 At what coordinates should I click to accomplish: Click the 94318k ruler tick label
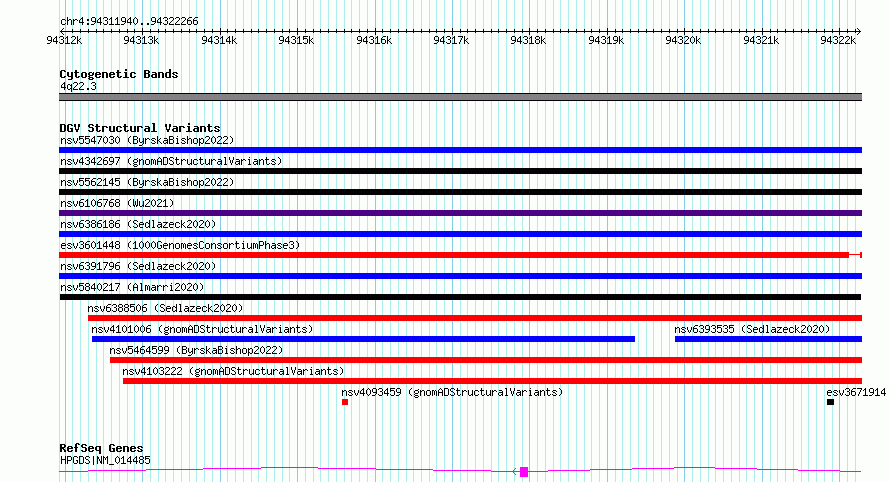[x=528, y=40]
